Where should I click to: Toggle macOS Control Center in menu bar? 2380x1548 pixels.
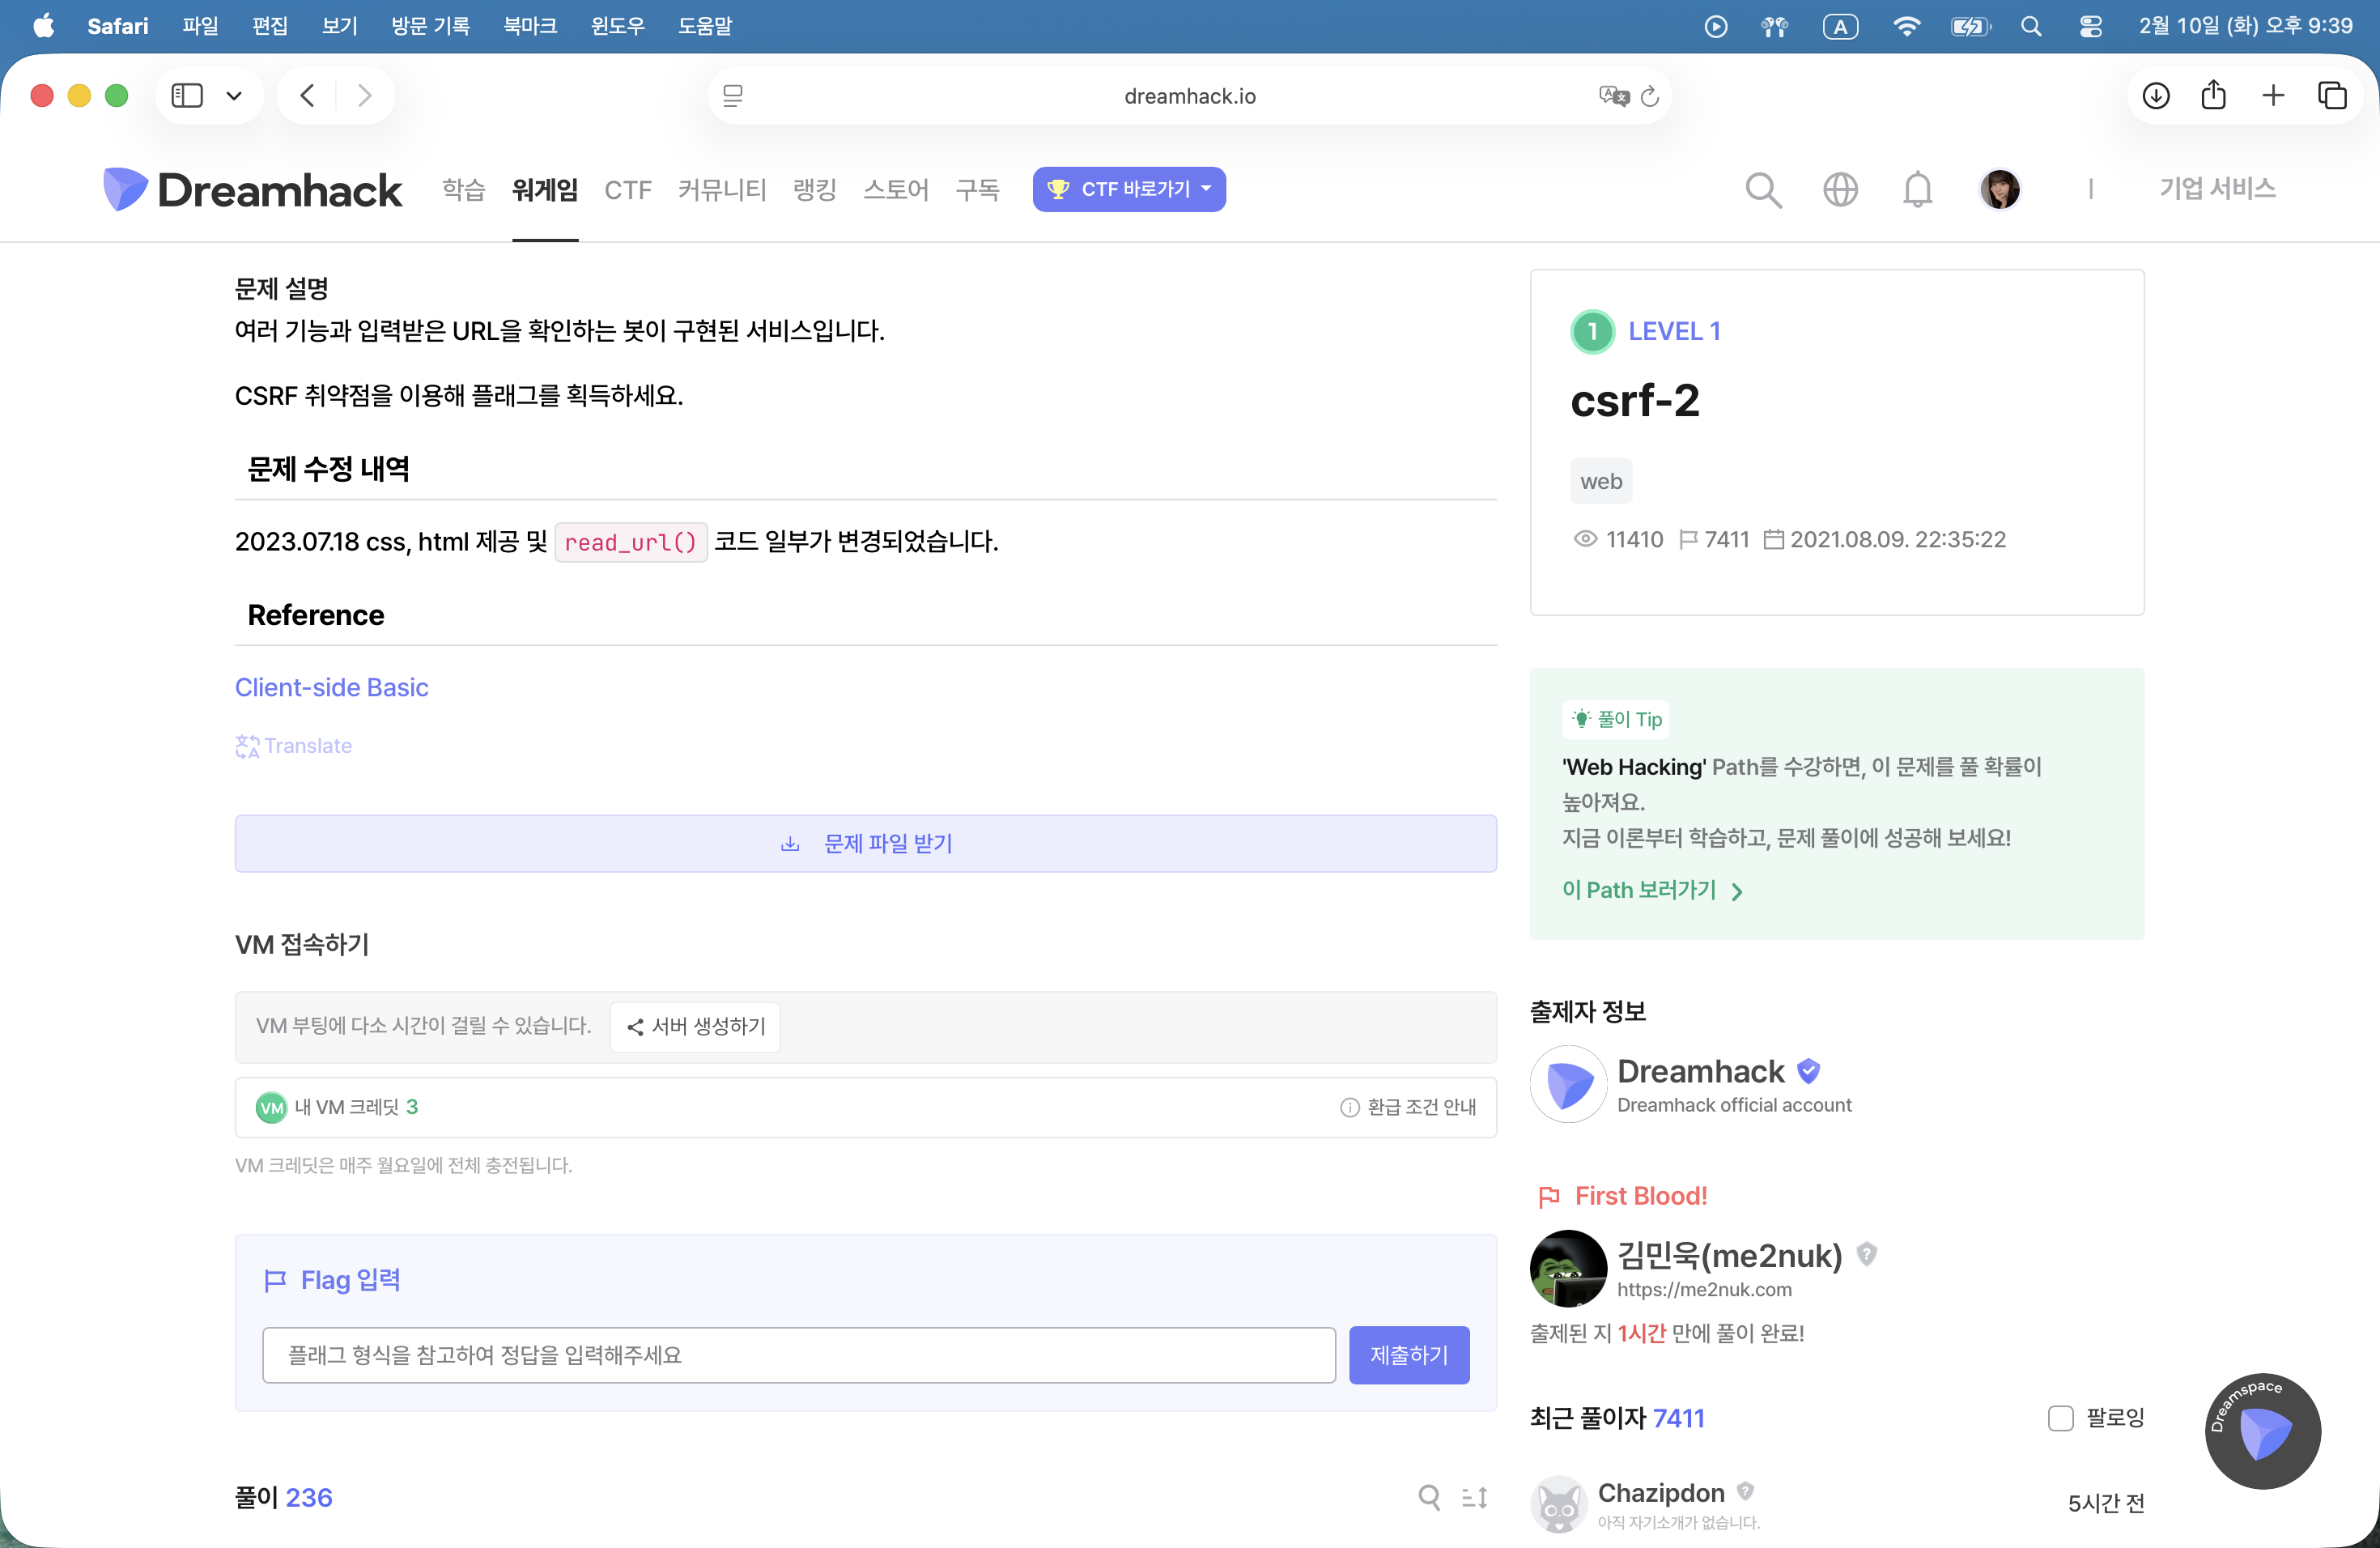2090,27
